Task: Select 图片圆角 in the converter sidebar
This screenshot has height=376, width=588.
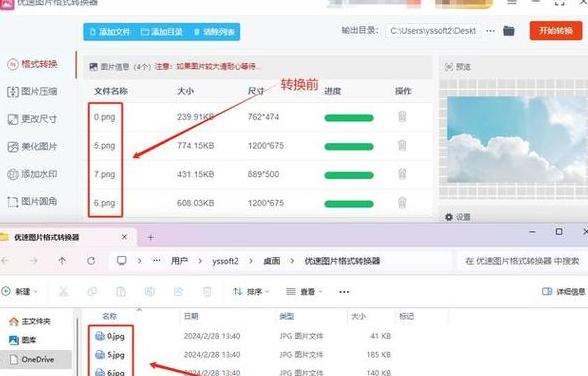Action: click(x=33, y=202)
